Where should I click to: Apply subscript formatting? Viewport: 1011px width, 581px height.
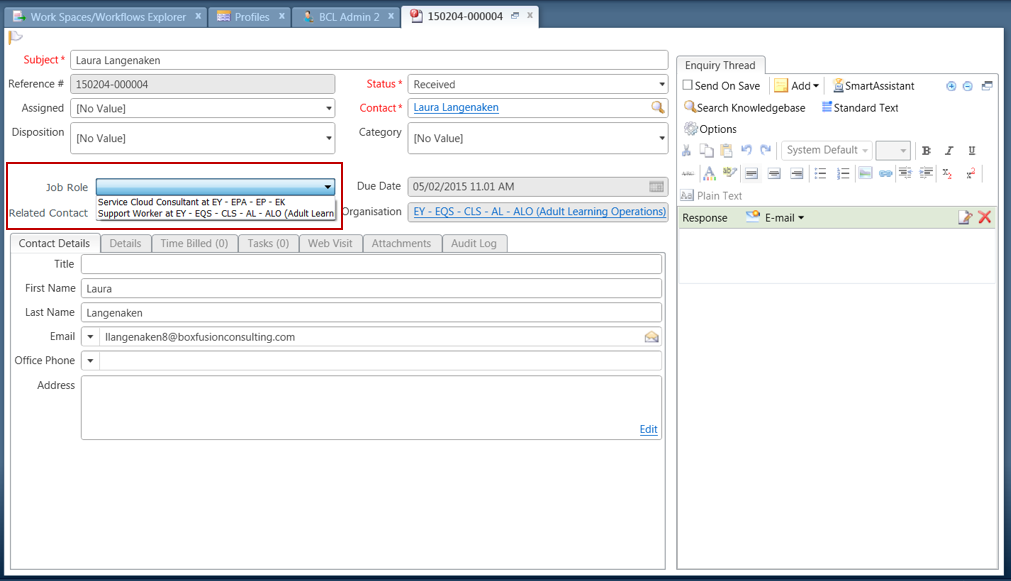(947, 173)
